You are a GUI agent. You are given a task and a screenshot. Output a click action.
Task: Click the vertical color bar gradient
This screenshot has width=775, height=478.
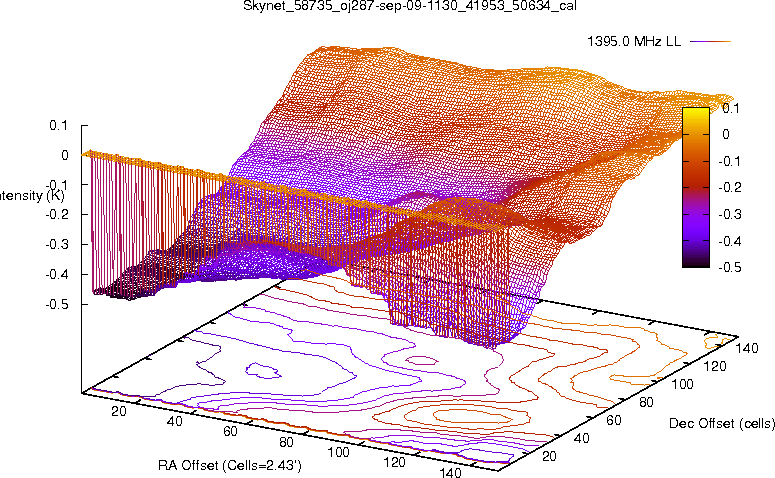pyautogui.click(x=696, y=187)
